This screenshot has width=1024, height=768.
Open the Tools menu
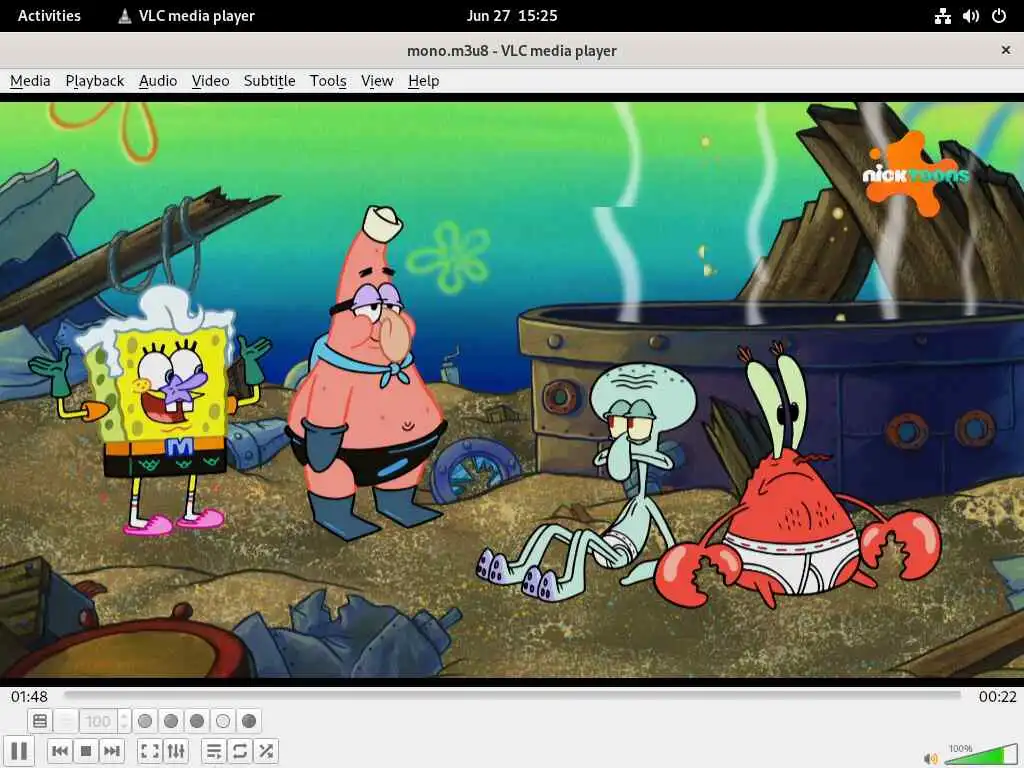328,81
